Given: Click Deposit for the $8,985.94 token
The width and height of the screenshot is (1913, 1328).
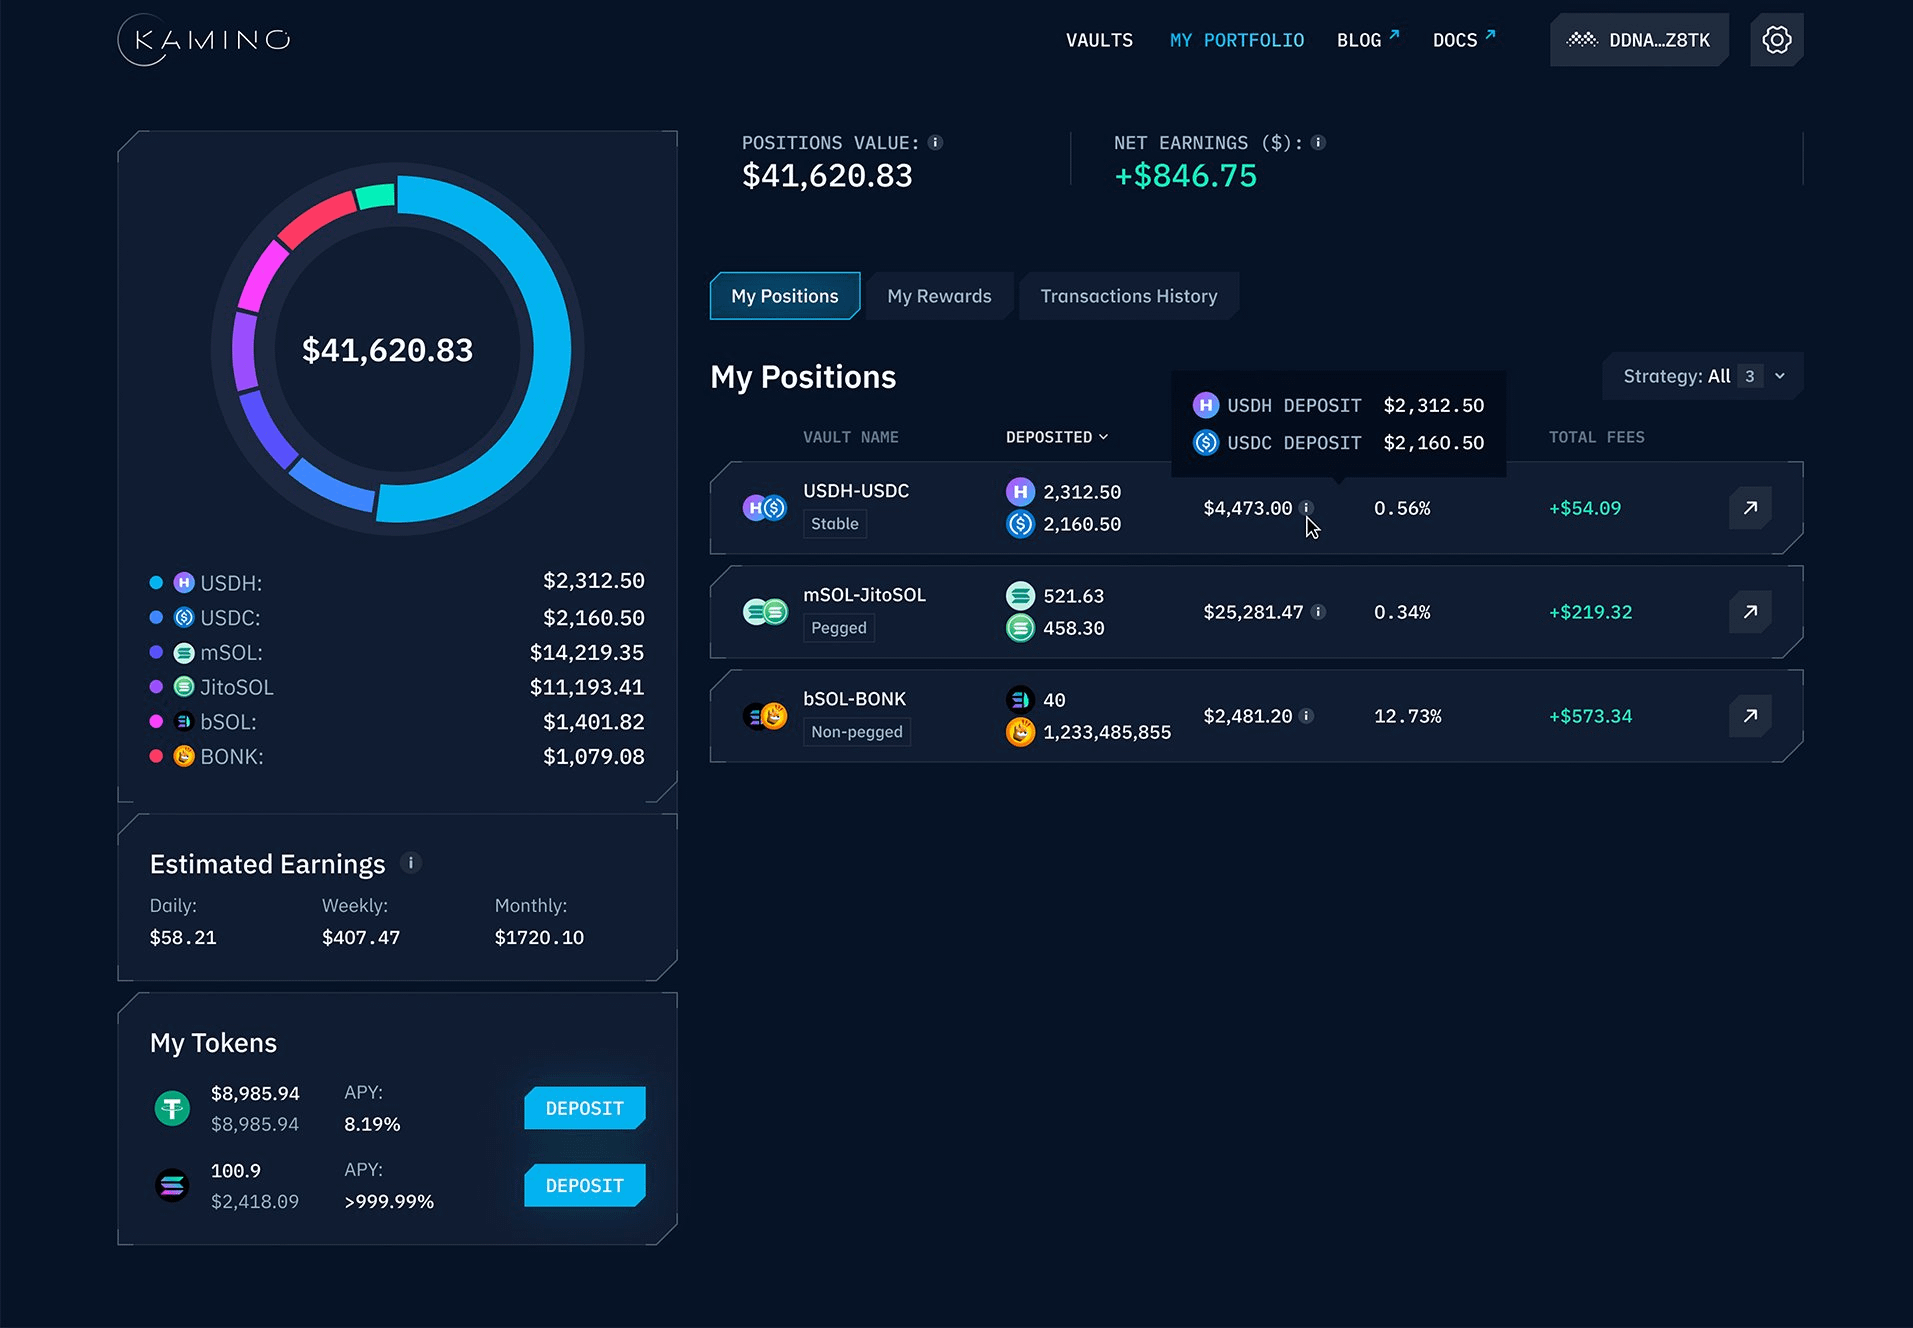Looking at the screenshot, I should tap(585, 1108).
